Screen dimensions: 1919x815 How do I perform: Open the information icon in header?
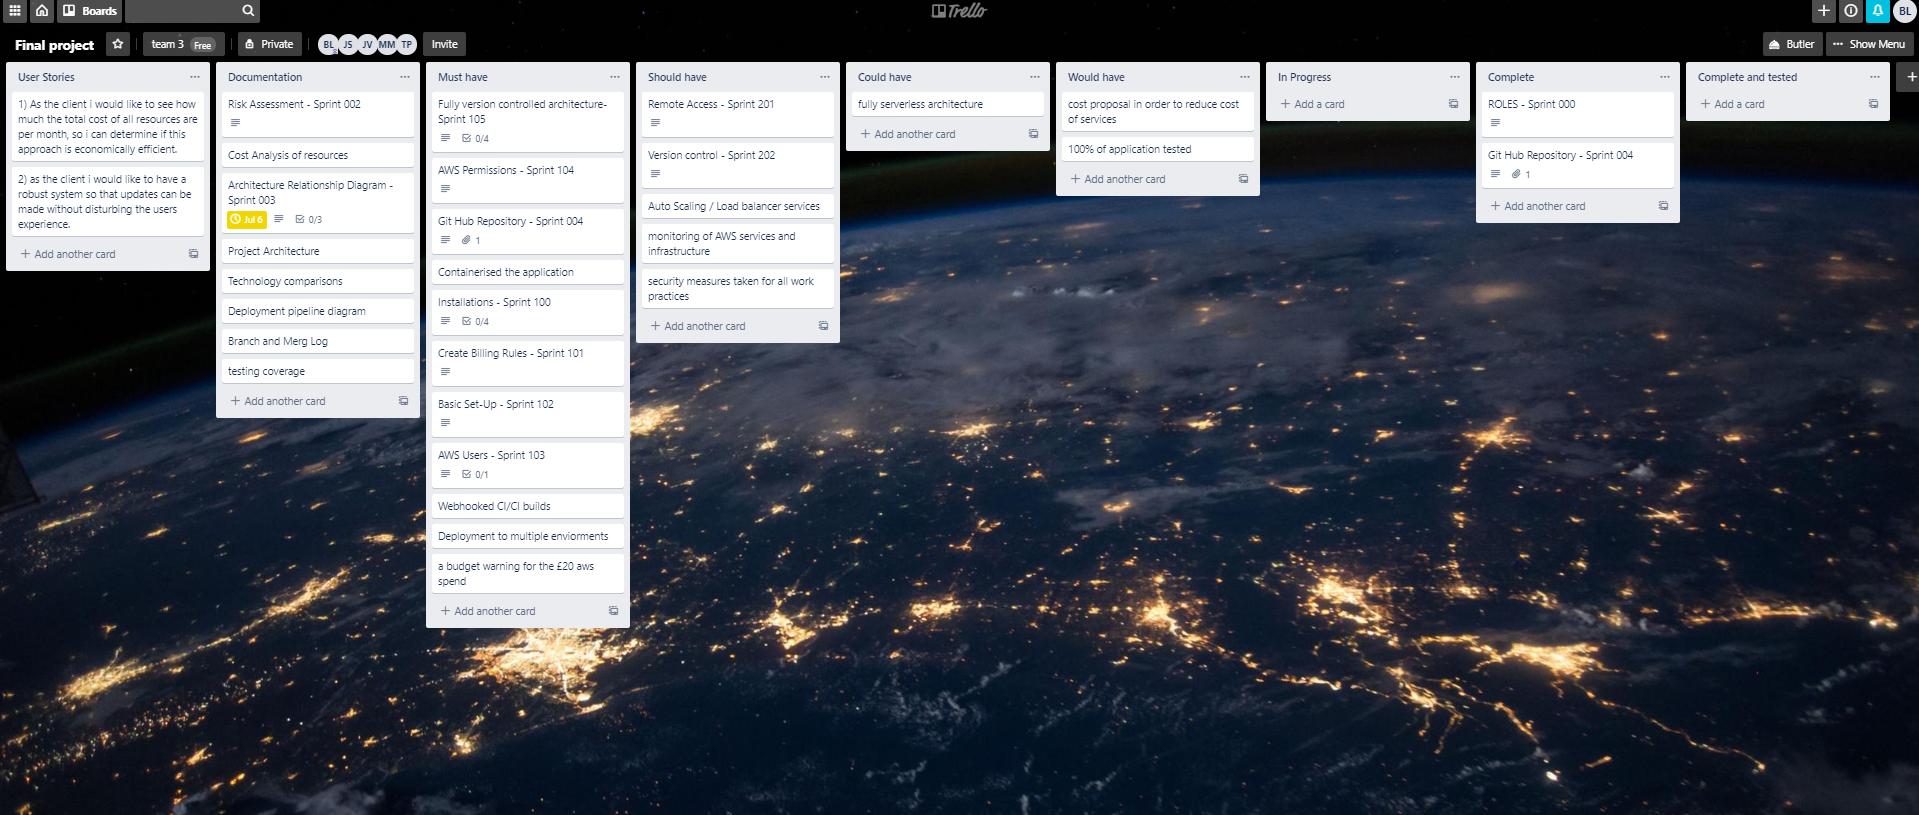pyautogui.click(x=1851, y=11)
